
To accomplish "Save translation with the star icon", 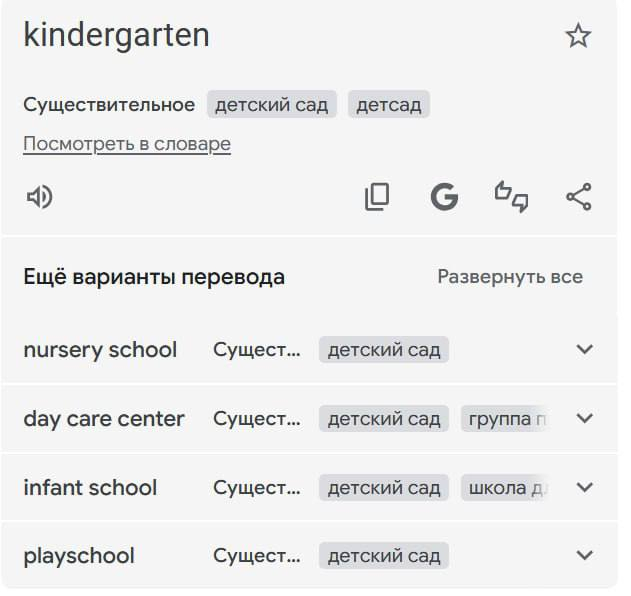I will coord(578,37).
